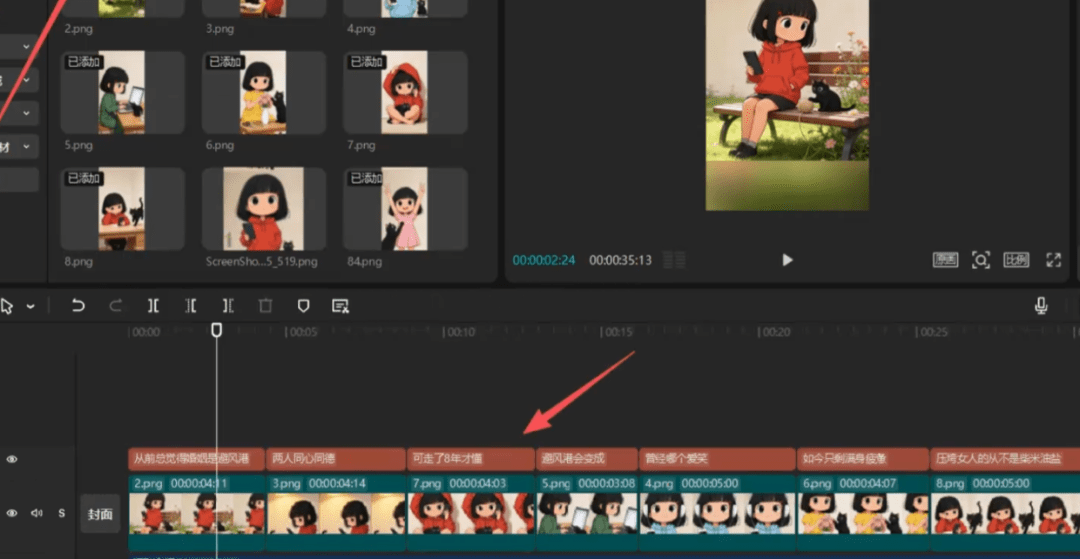Click the 封面 cover button
Screen dimensions: 1080x559
100,514
